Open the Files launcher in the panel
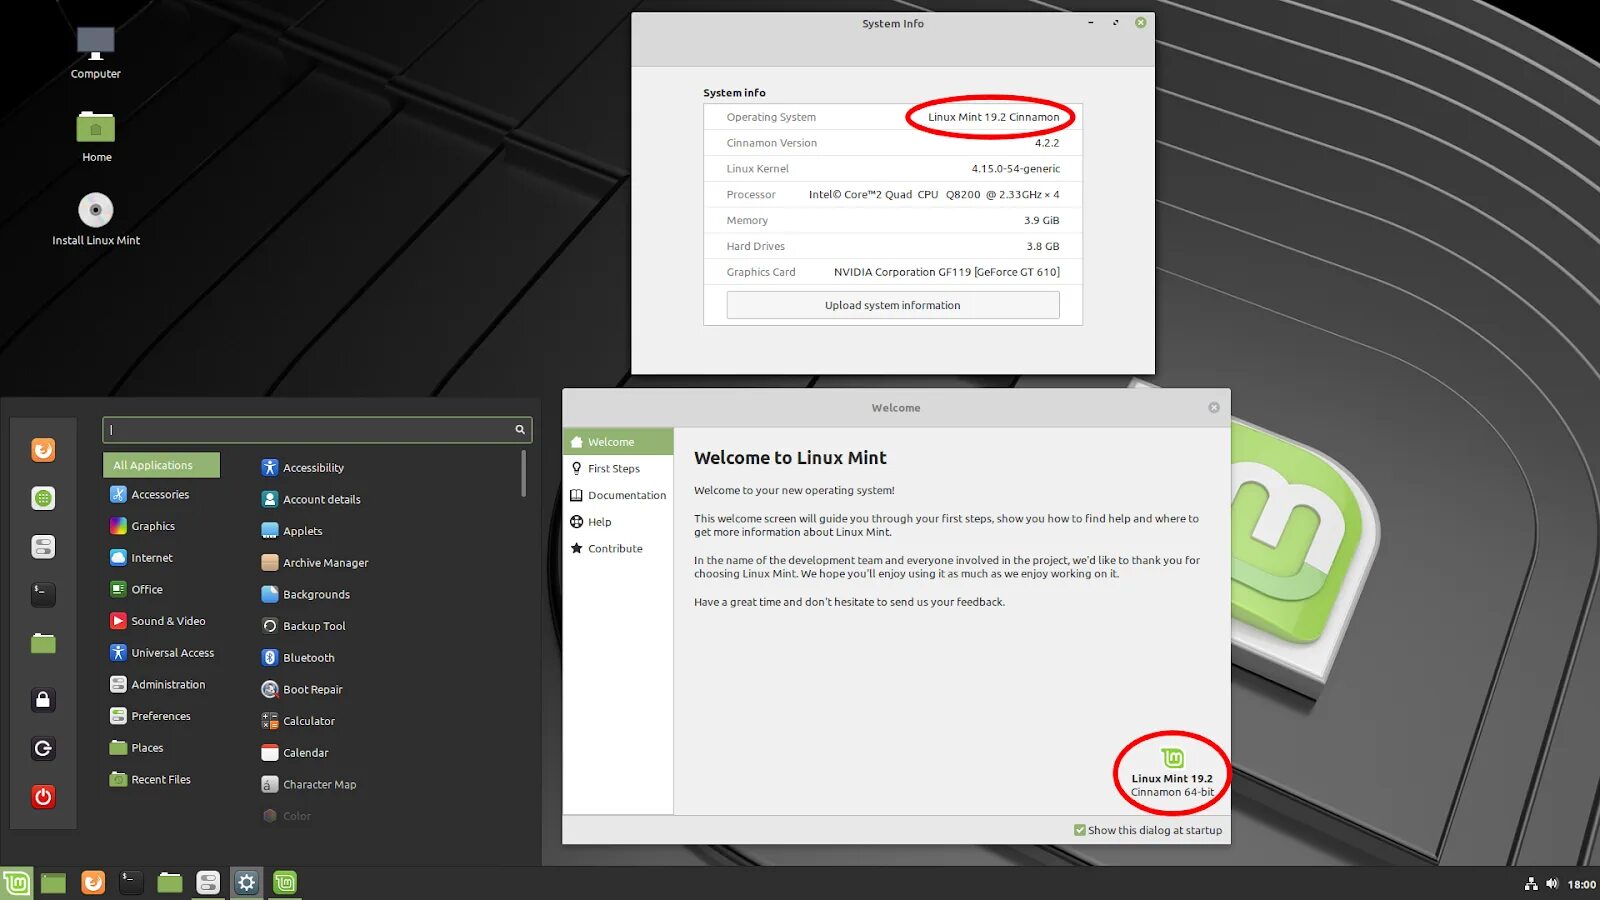This screenshot has width=1600, height=900. point(170,882)
